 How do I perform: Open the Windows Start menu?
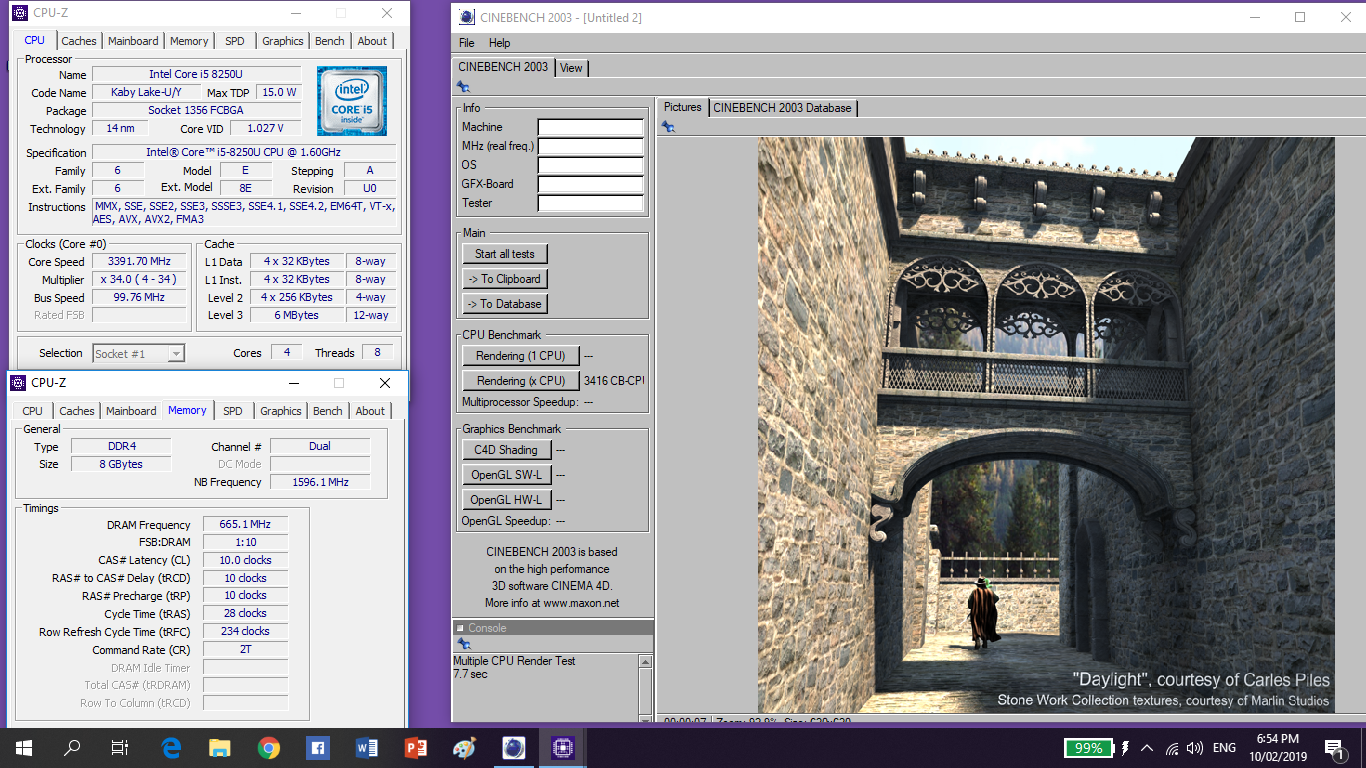pyautogui.click(x=24, y=747)
